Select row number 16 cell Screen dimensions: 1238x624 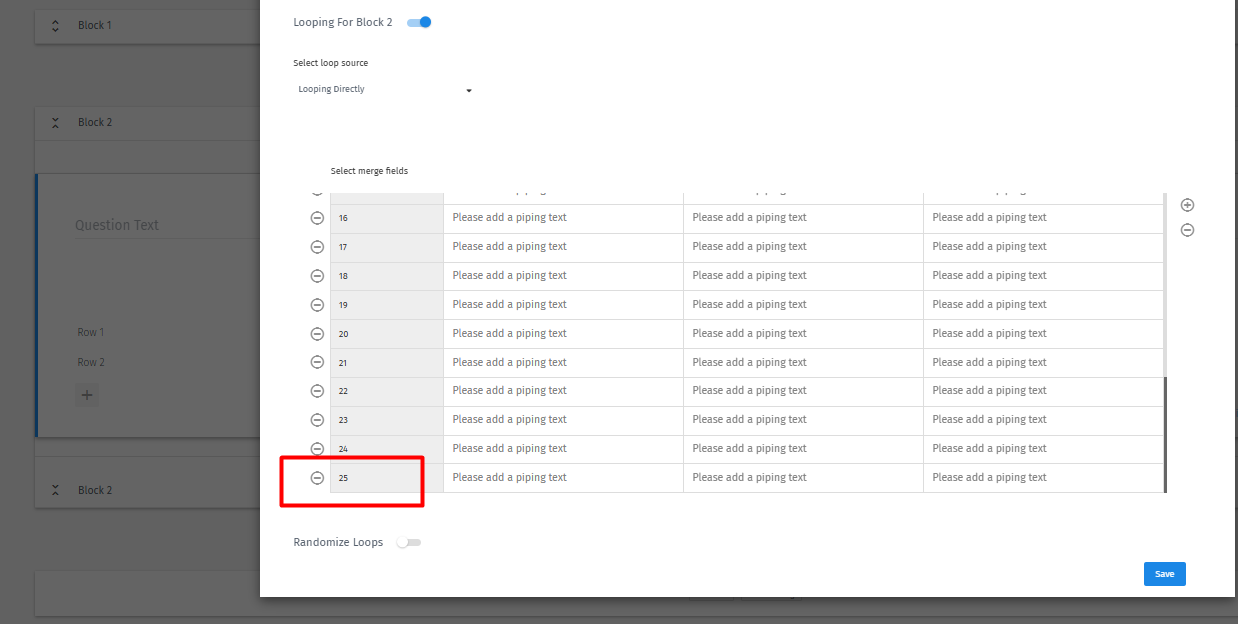click(x=387, y=218)
